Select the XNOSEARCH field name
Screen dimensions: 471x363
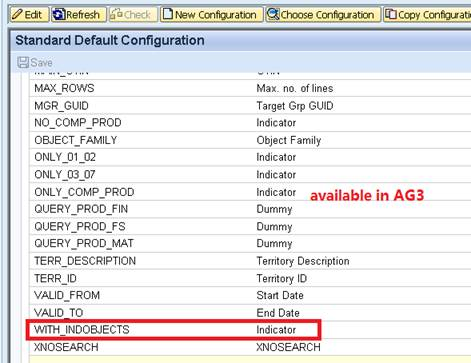[x=66, y=347]
